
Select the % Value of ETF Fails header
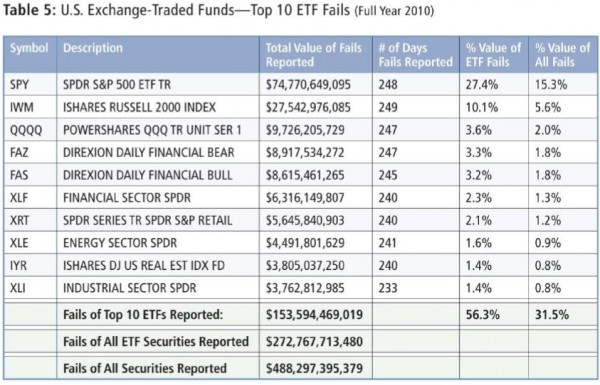click(x=493, y=55)
